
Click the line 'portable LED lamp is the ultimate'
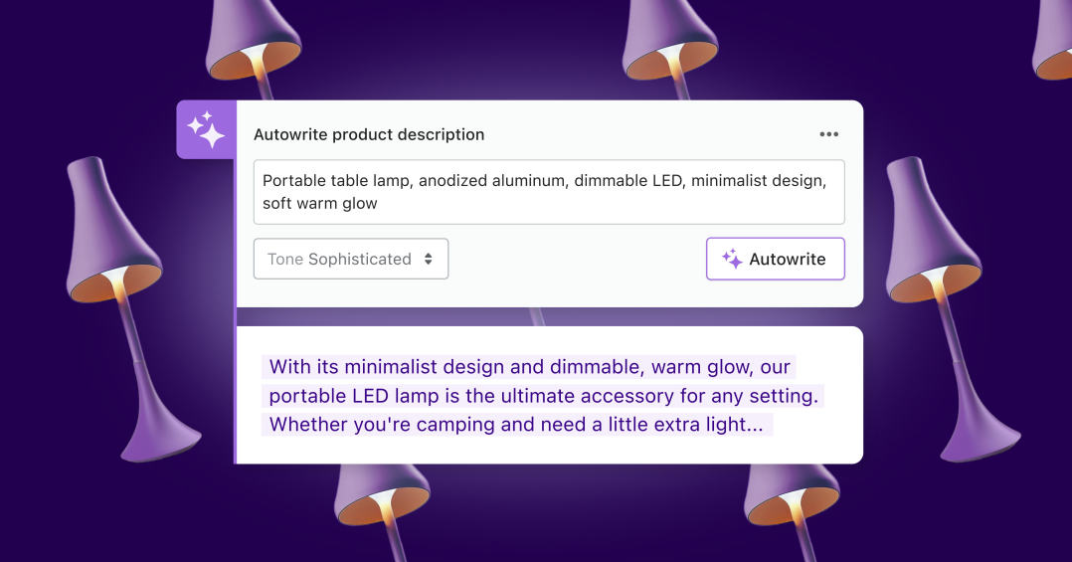click(x=544, y=396)
